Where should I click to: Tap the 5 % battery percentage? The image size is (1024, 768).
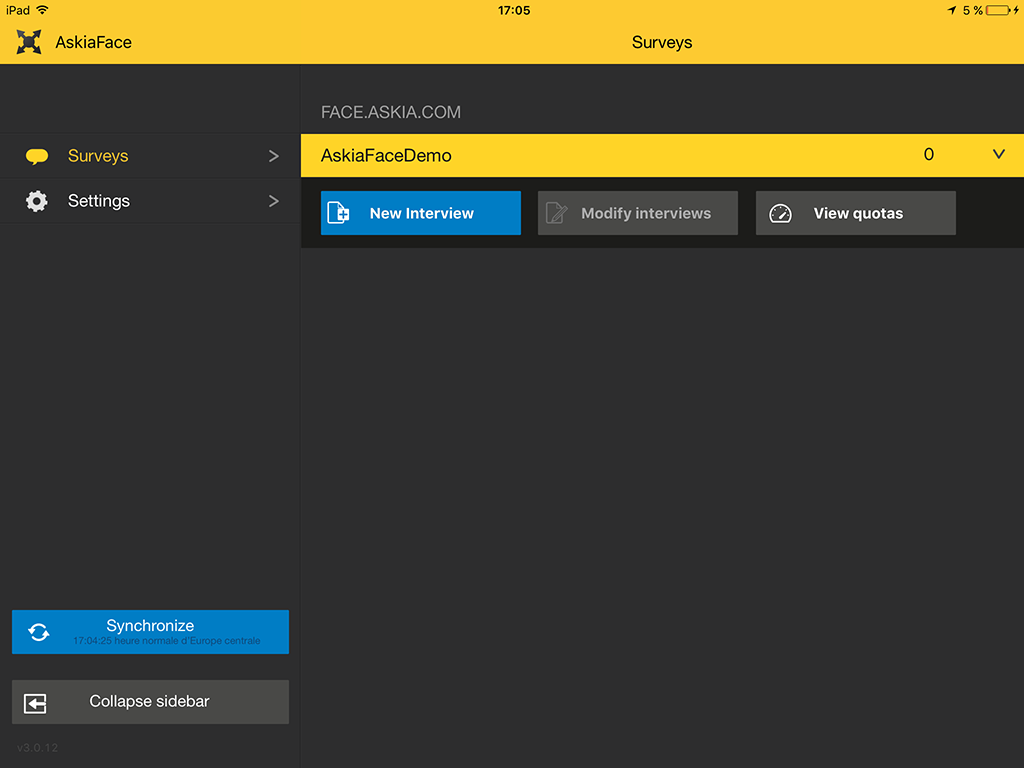tap(972, 10)
